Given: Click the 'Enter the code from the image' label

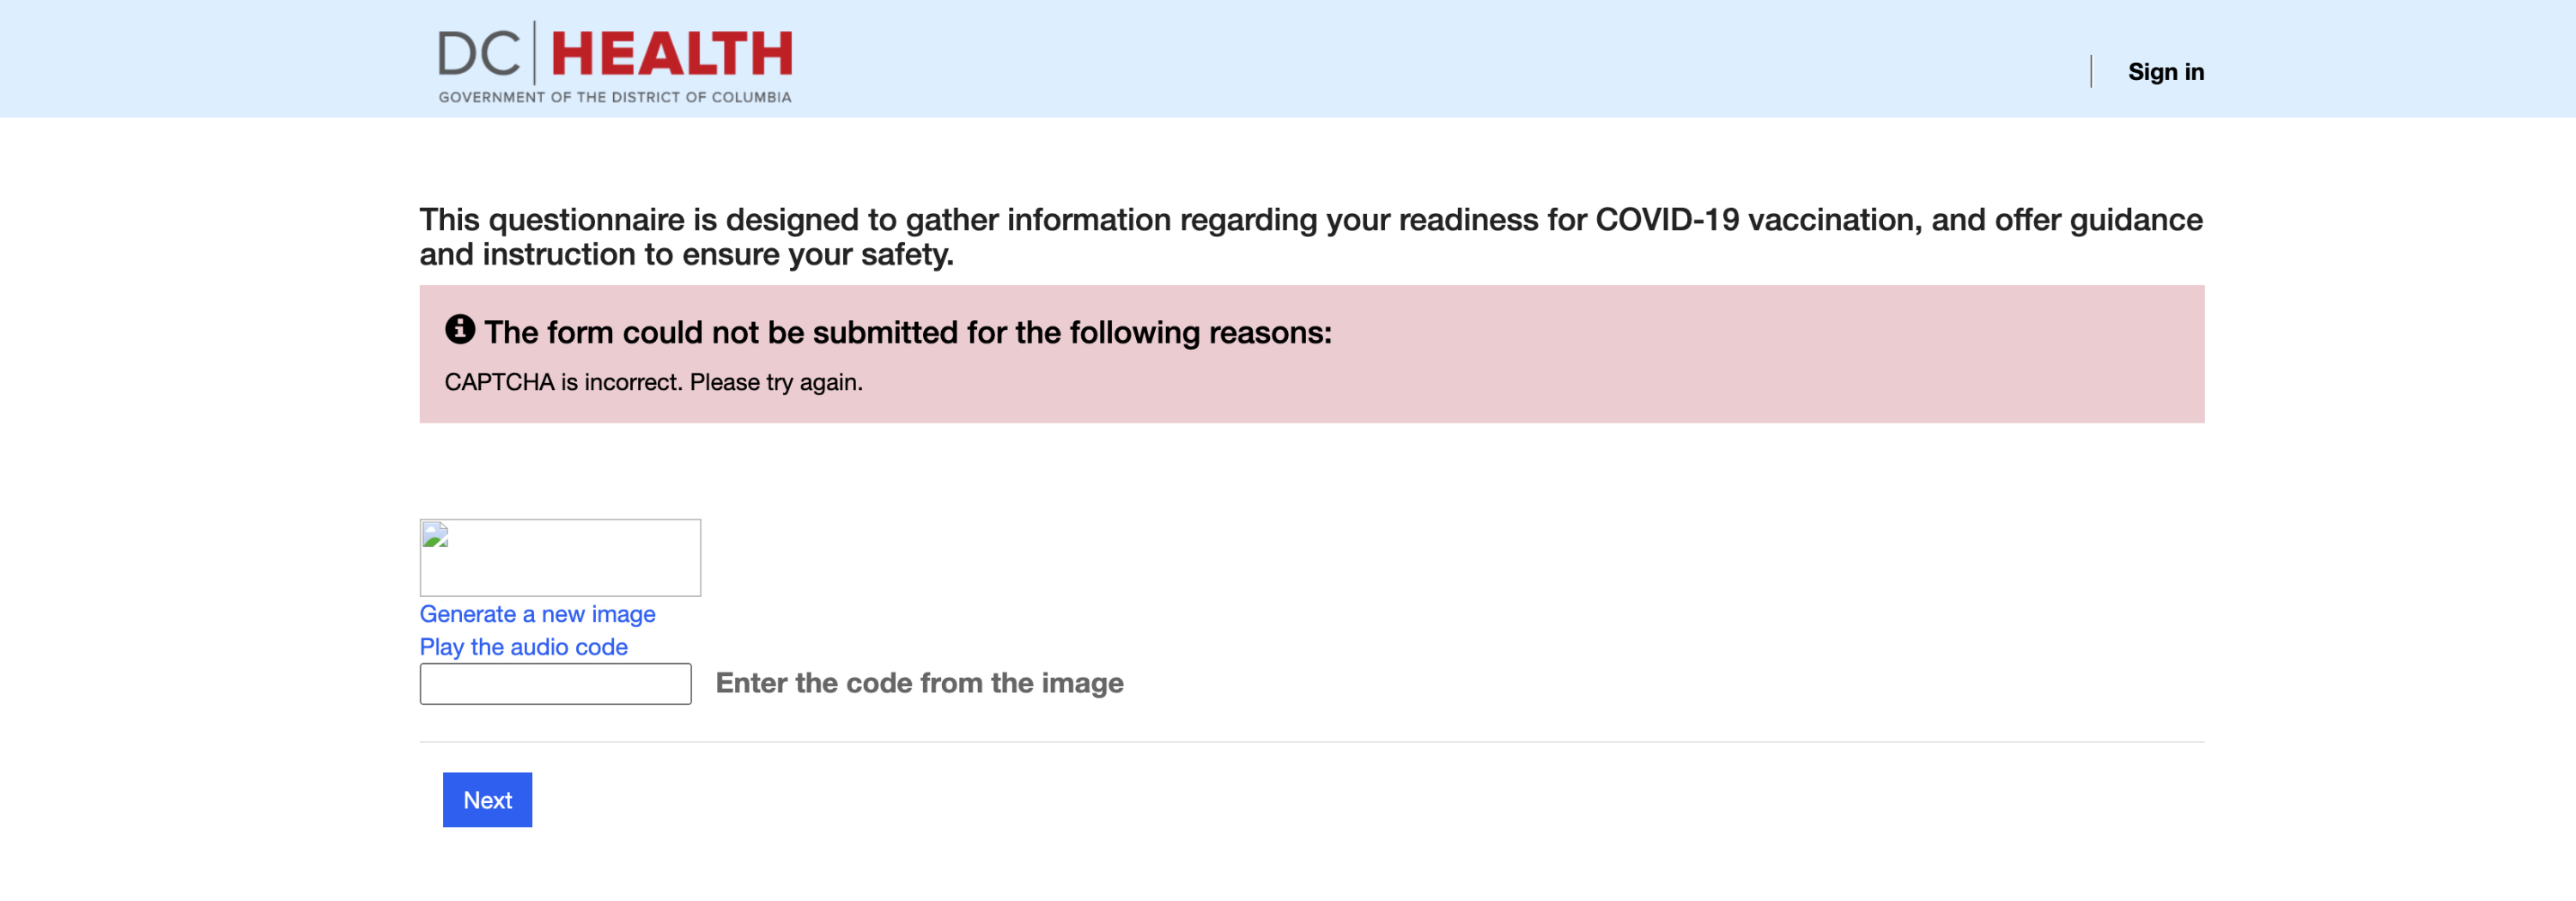Looking at the screenshot, I should [919, 683].
